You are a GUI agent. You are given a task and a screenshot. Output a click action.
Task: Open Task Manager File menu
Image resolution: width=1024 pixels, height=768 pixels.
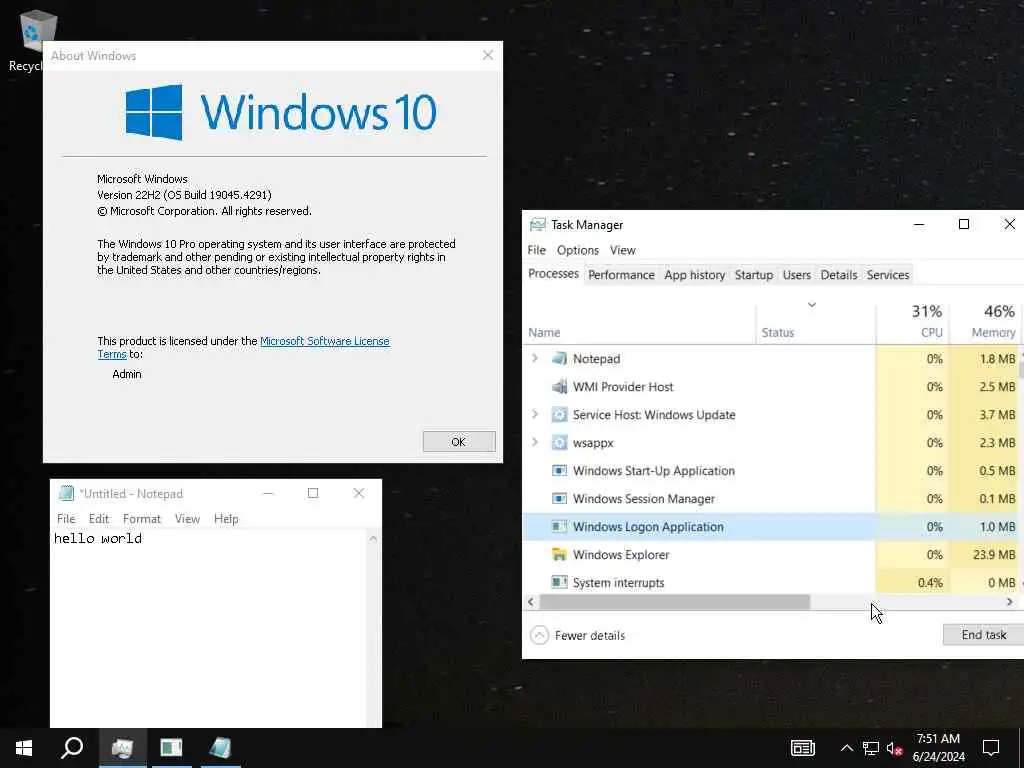pos(536,250)
